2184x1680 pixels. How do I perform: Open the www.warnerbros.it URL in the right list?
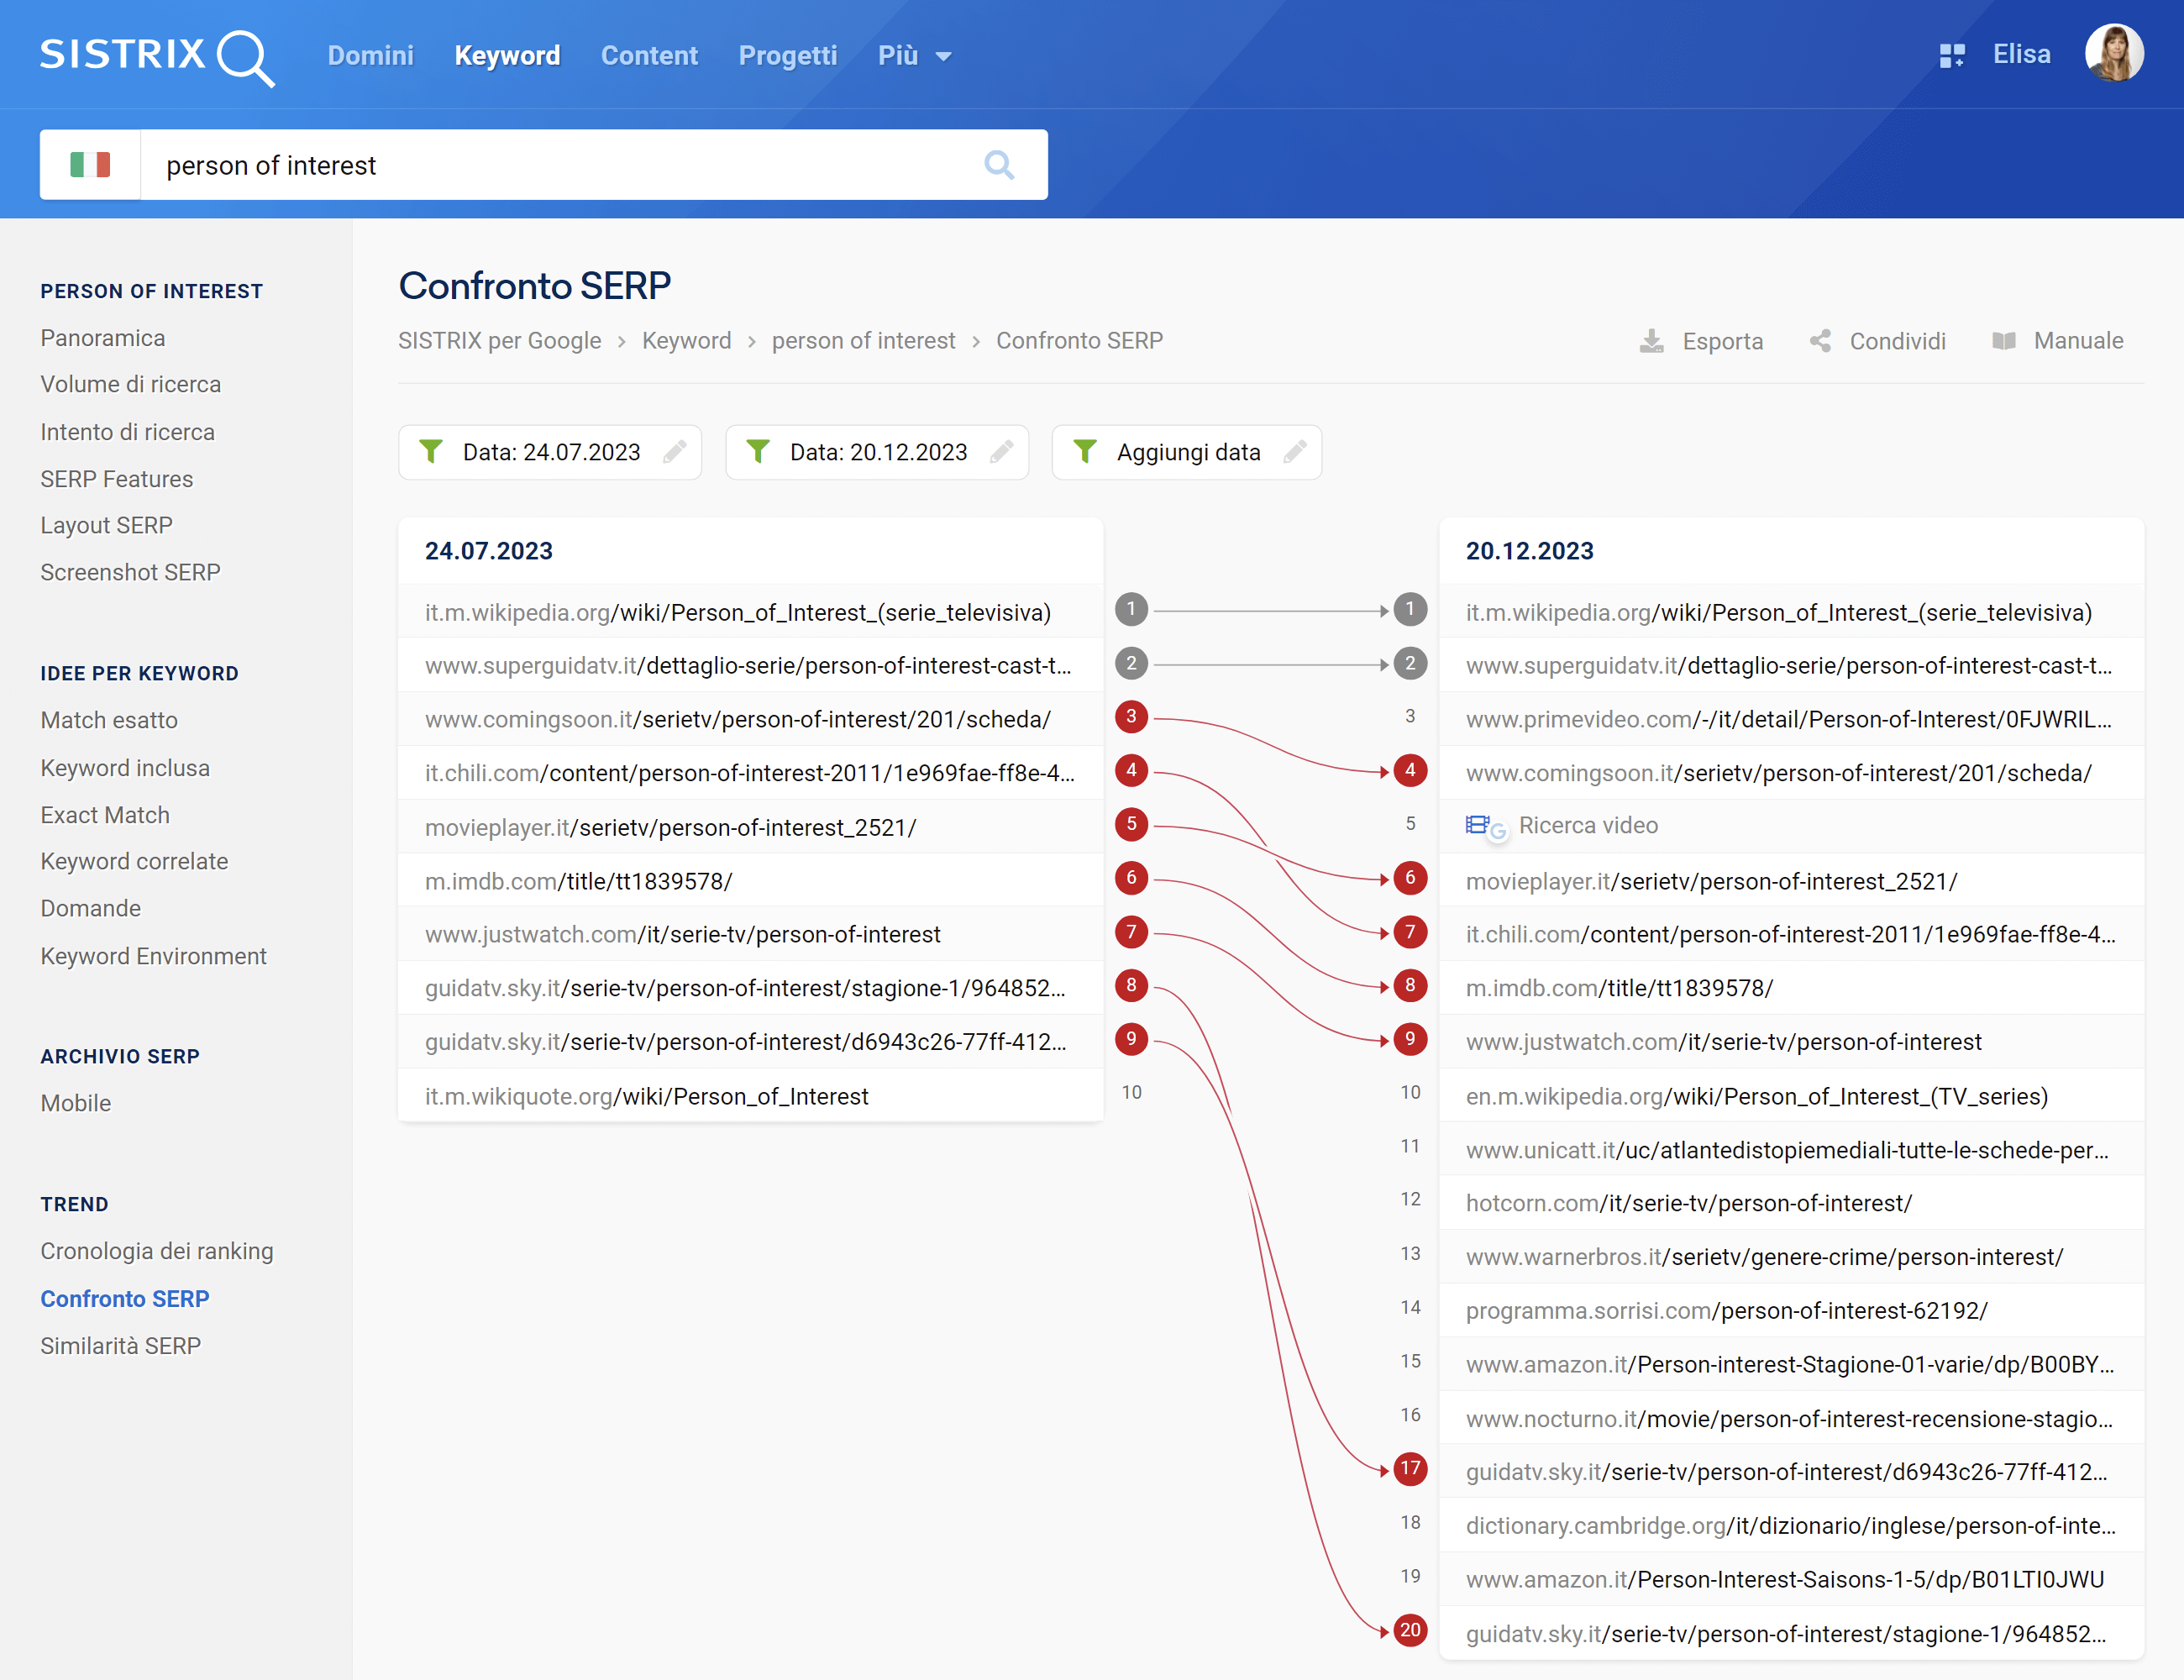[1765, 1258]
